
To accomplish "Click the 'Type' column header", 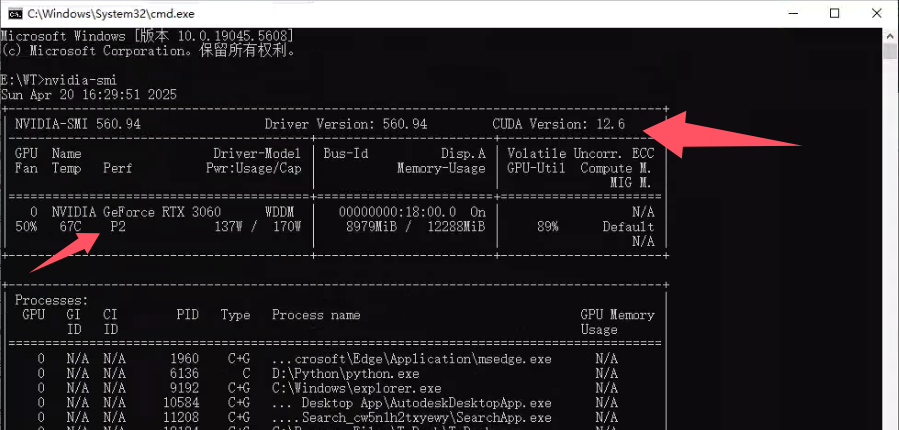I will [x=235, y=315].
